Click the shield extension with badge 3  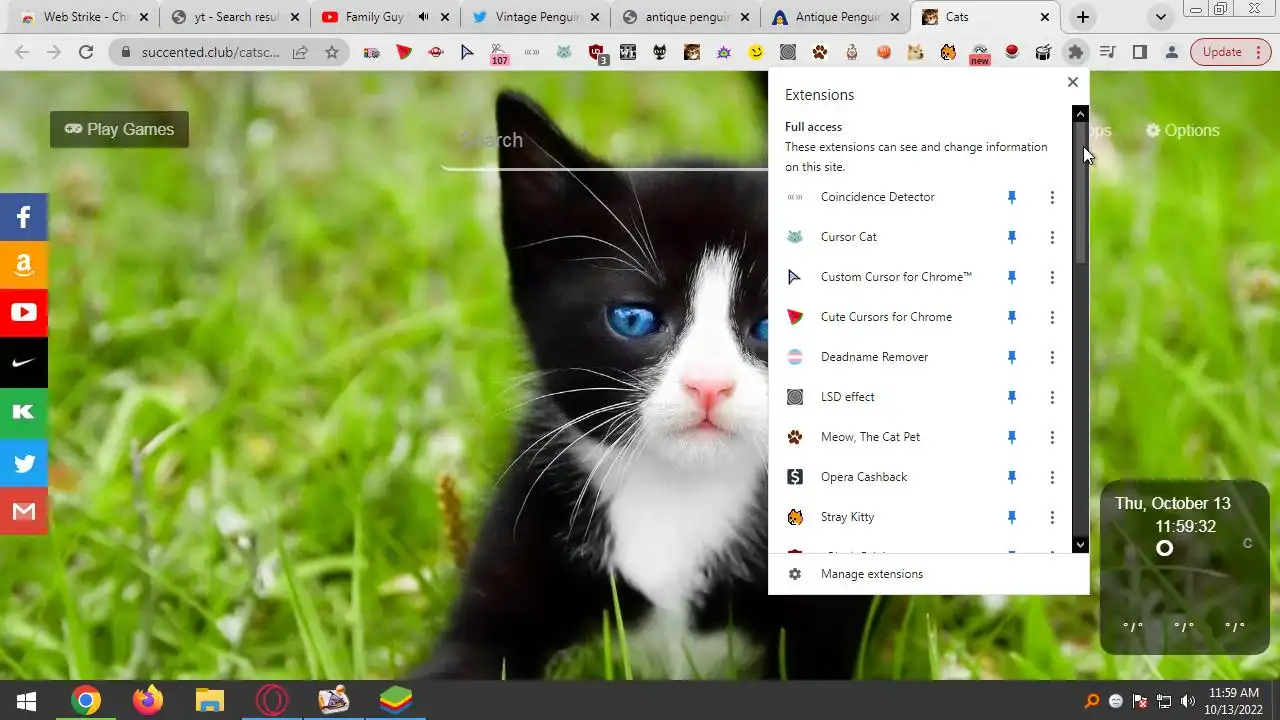click(x=597, y=53)
